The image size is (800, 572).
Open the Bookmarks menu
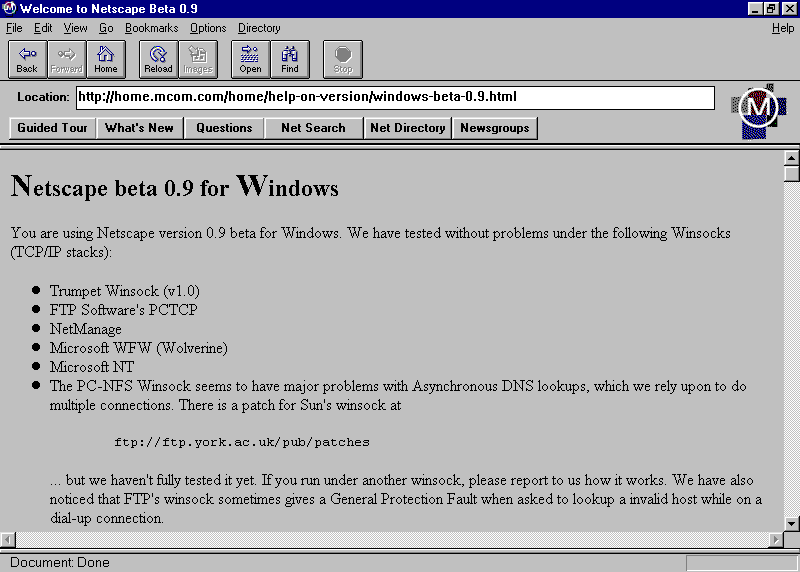pos(152,28)
